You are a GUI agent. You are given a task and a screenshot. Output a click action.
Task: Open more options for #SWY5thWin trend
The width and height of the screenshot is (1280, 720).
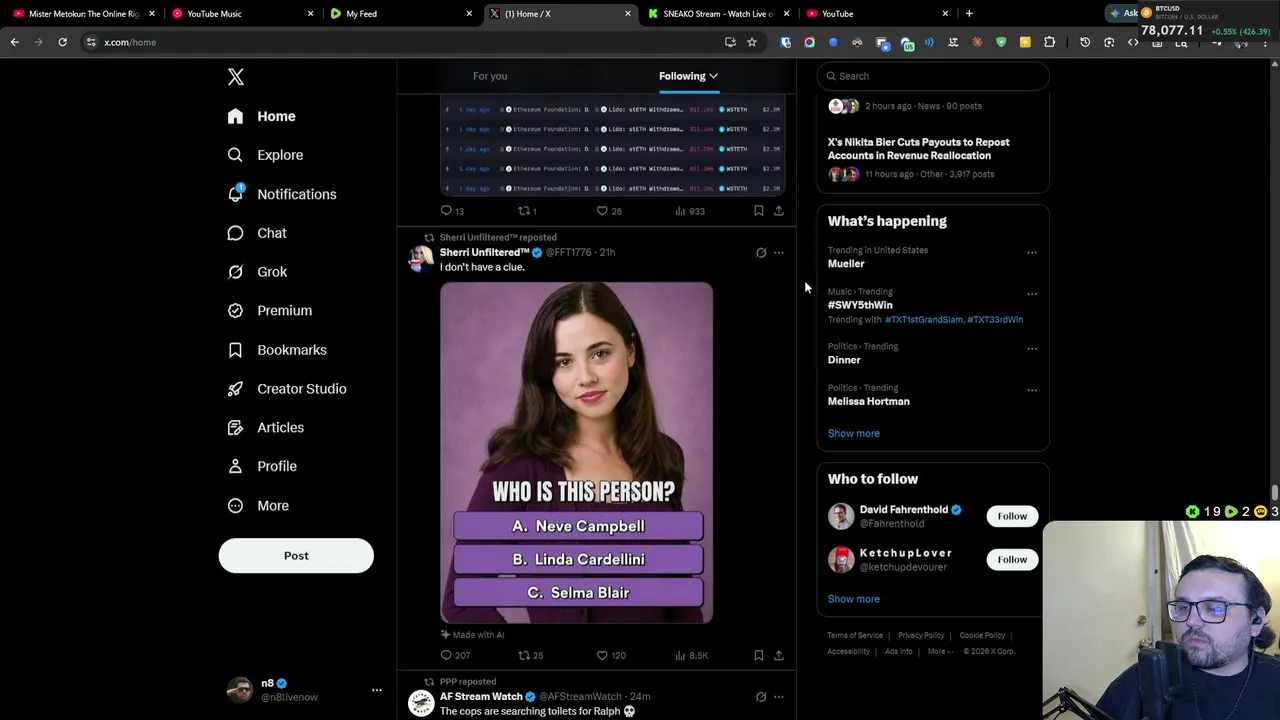click(1032, 294)
